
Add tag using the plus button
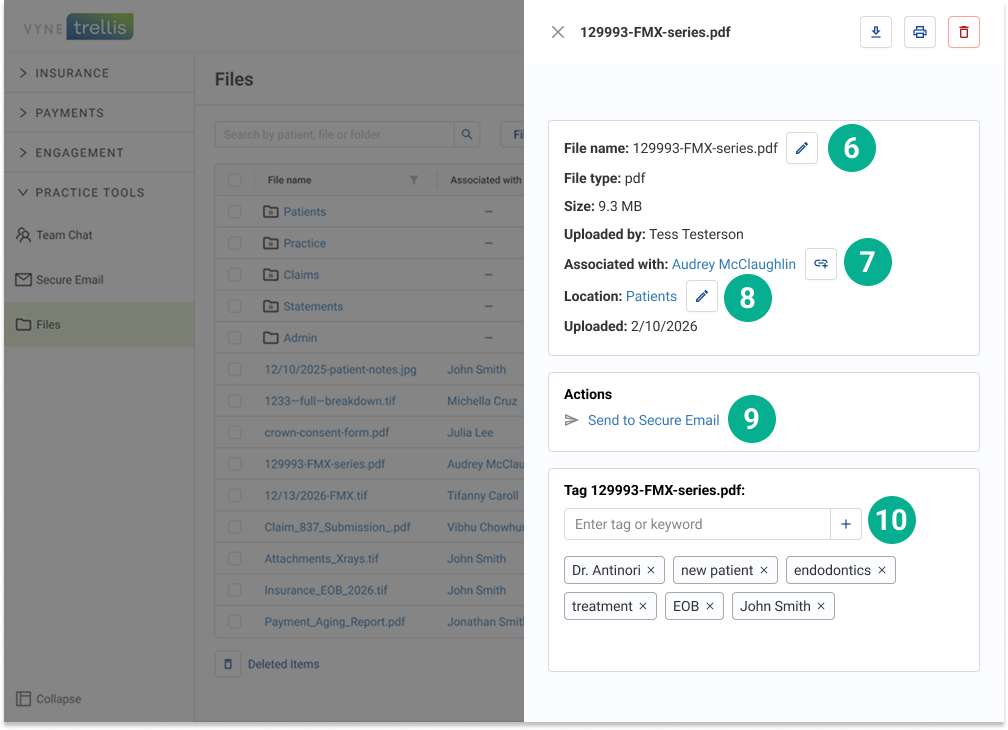[x=845, y=524]
